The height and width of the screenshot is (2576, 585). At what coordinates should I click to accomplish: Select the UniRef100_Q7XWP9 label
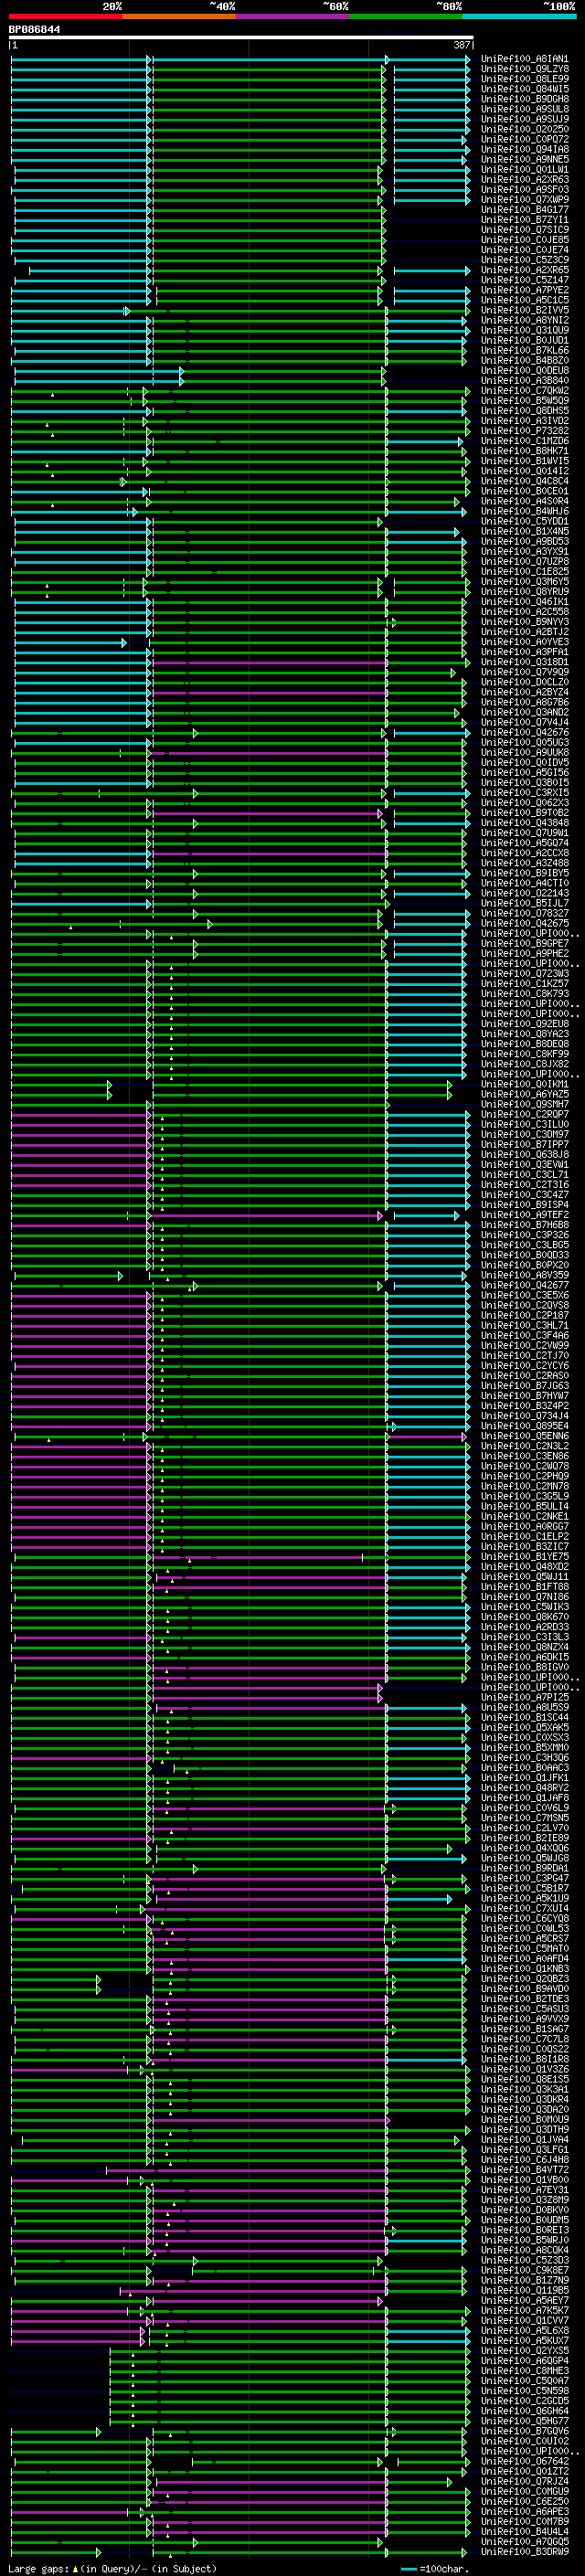(x=525, y=200)
